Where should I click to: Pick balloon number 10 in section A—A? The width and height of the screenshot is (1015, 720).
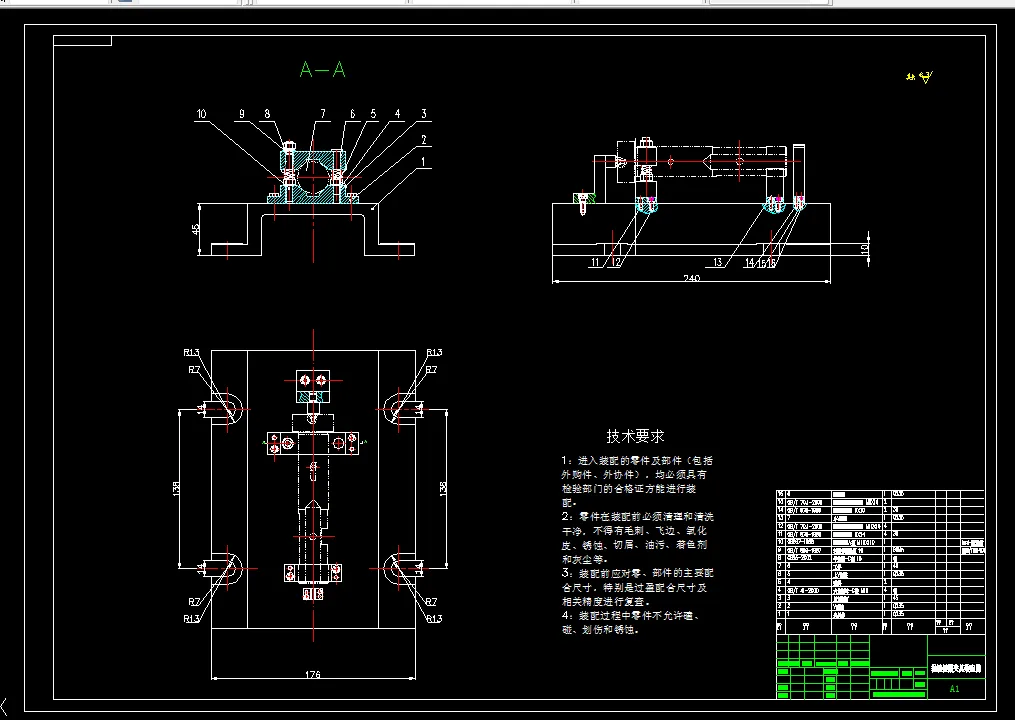tap(201, 114)
